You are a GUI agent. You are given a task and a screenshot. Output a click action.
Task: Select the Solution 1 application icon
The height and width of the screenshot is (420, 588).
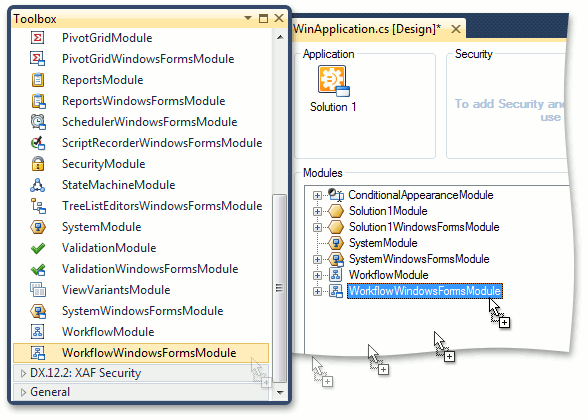pos(333,81)
